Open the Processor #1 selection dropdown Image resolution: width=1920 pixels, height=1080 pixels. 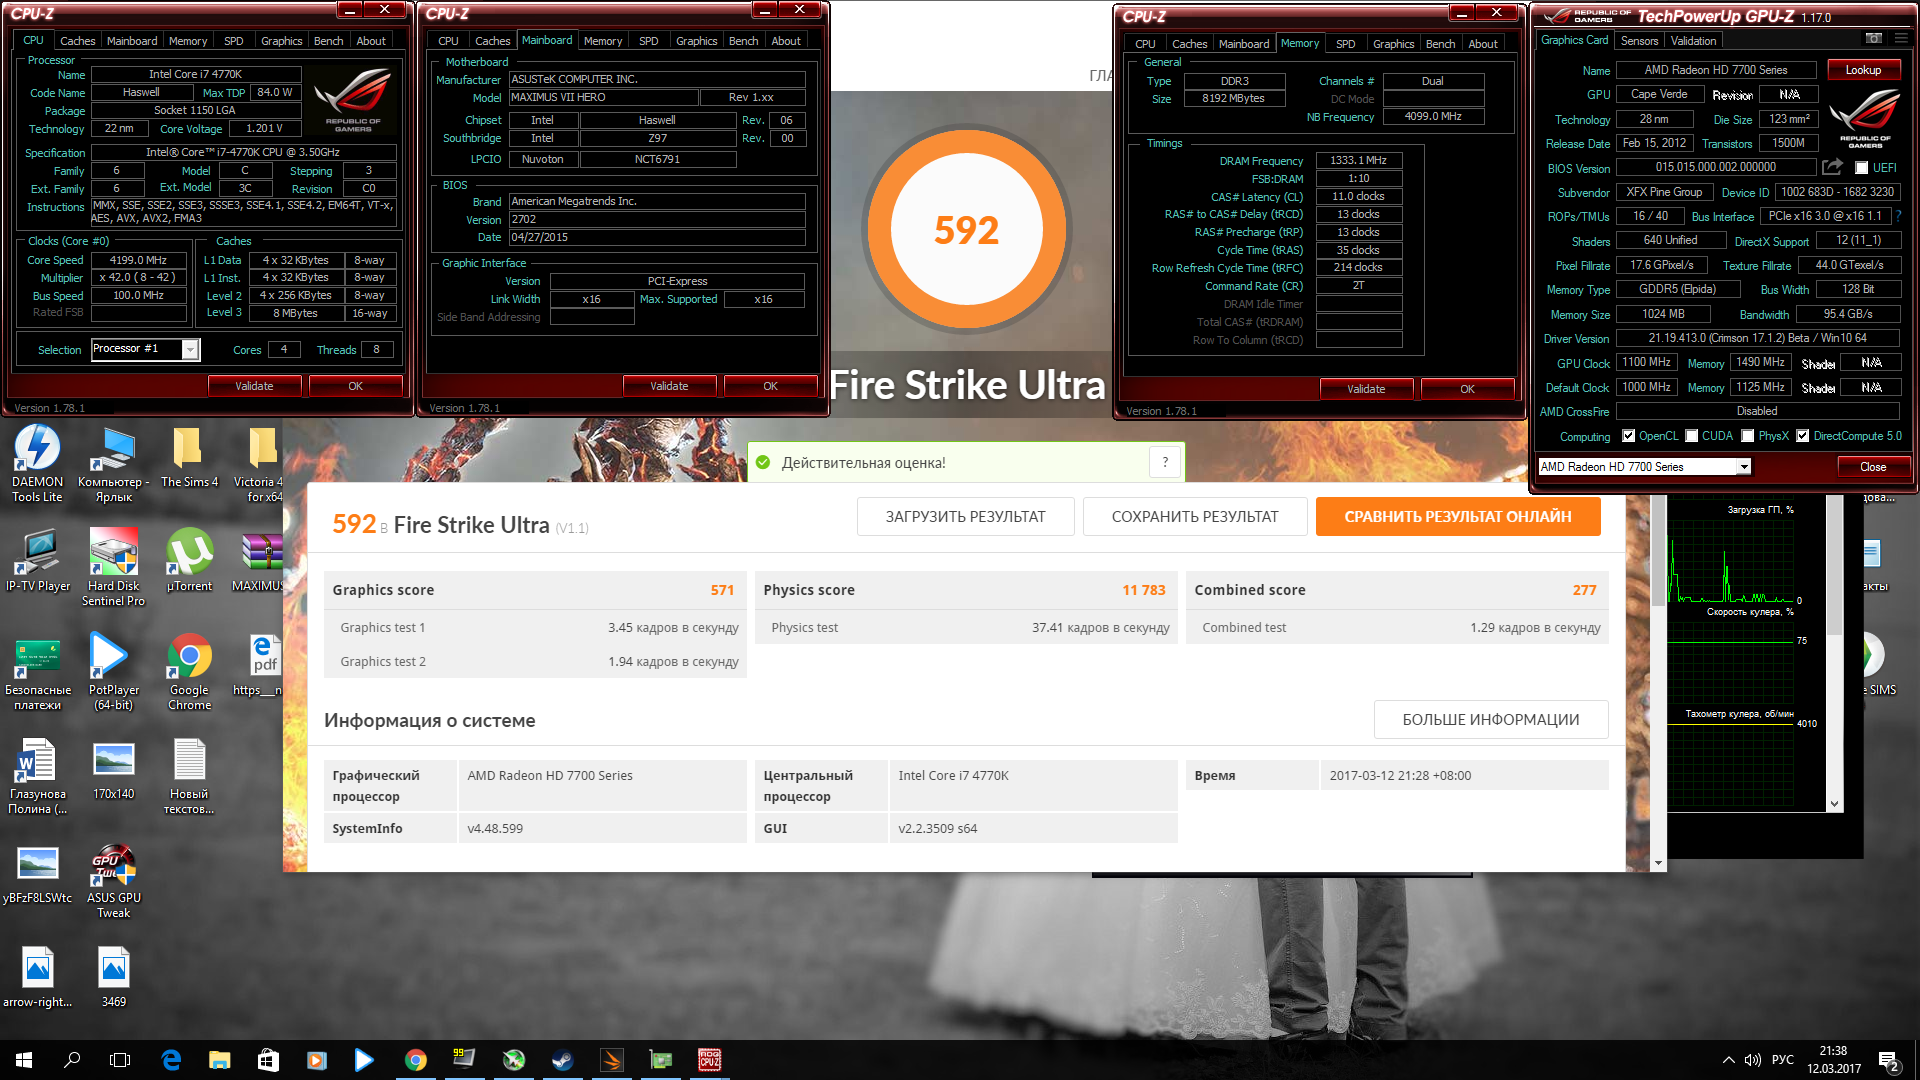(x=189, y=349)
